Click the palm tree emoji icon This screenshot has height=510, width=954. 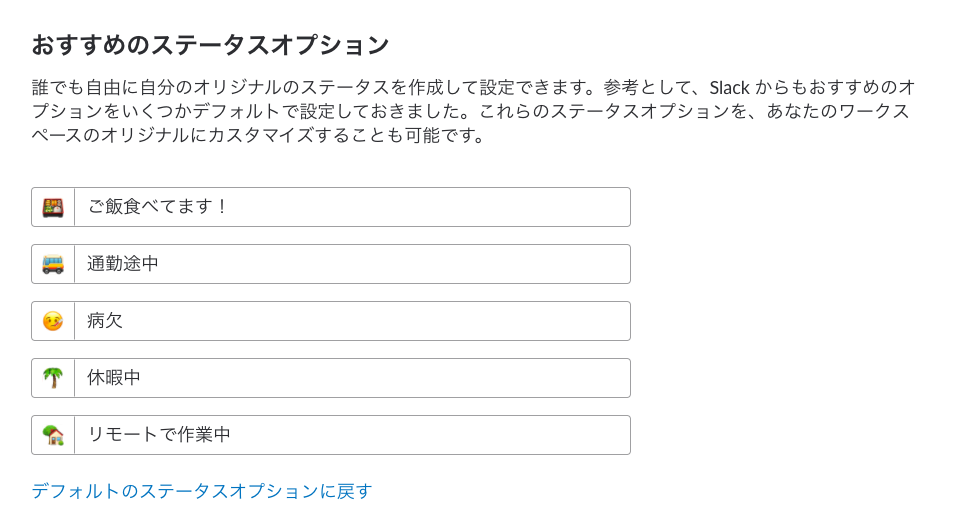click(53, 378)
